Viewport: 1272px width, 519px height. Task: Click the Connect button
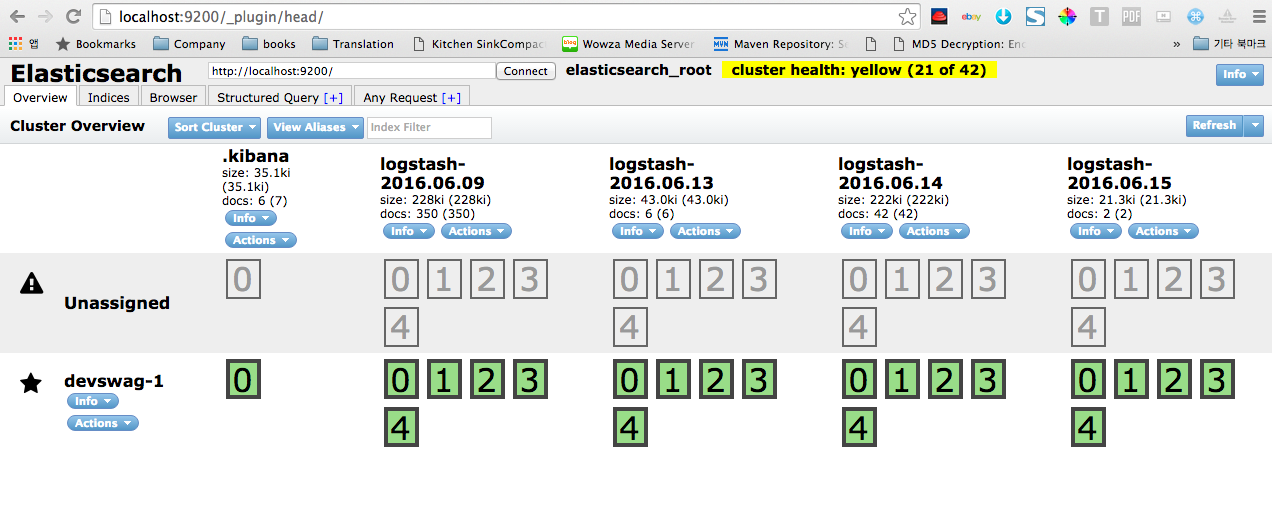point(526,71)
